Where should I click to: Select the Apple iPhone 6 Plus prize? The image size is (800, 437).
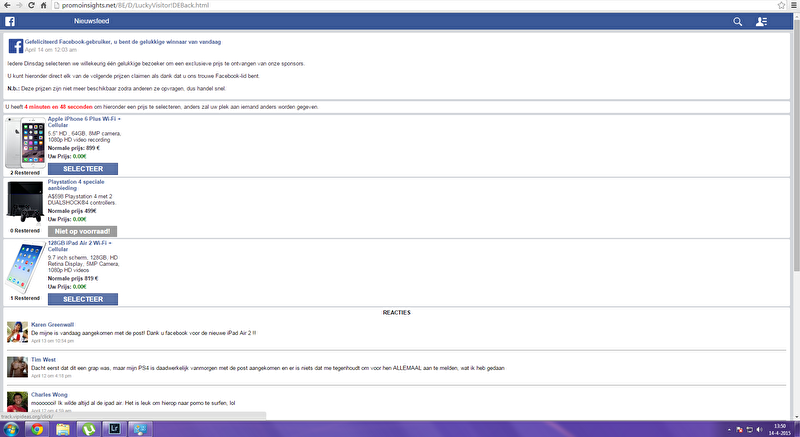click(x=83, y=169)
